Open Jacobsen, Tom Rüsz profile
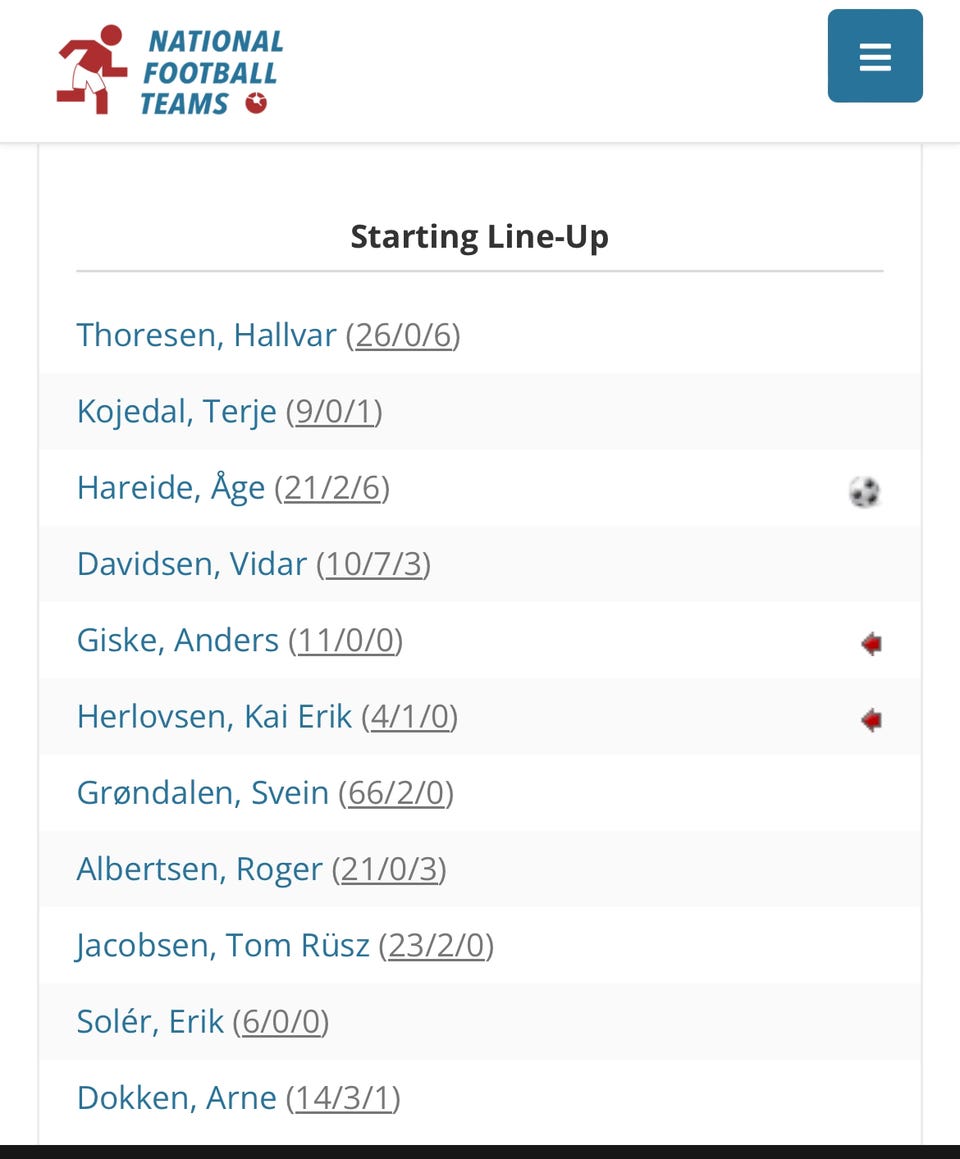This screenshot has height=1159, width=960. 222,945
